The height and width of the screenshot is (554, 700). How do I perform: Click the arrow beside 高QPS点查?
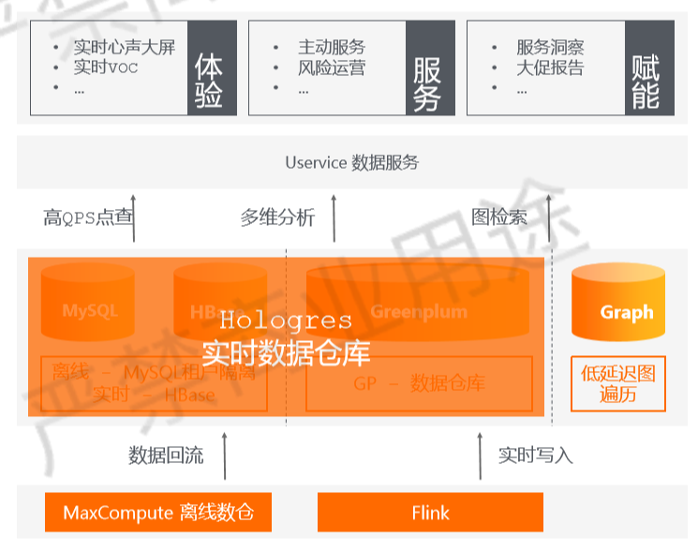(x=133, y=218)
